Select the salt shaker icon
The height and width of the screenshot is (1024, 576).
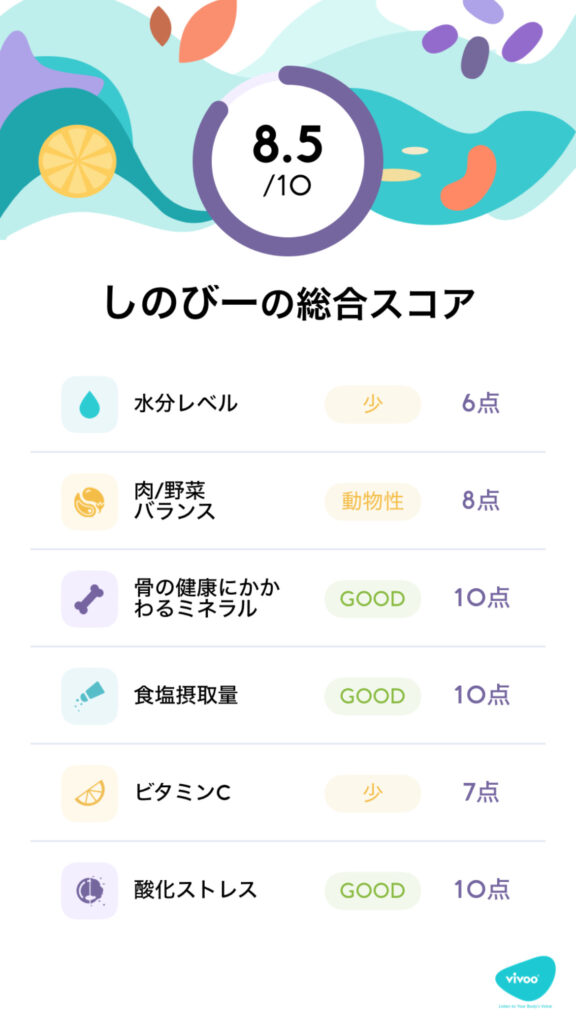click(x=88, y=696)
